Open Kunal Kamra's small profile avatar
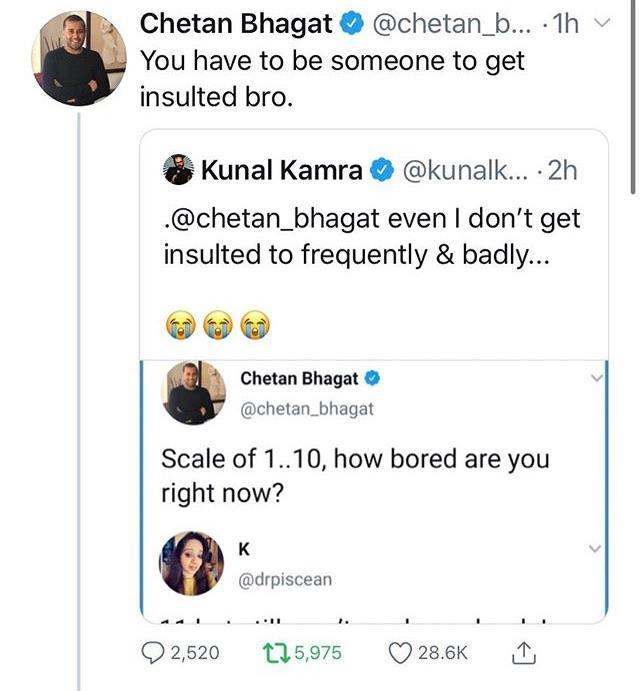The height and width of the screenshot is (691, 640). click(x=178, y=171)
